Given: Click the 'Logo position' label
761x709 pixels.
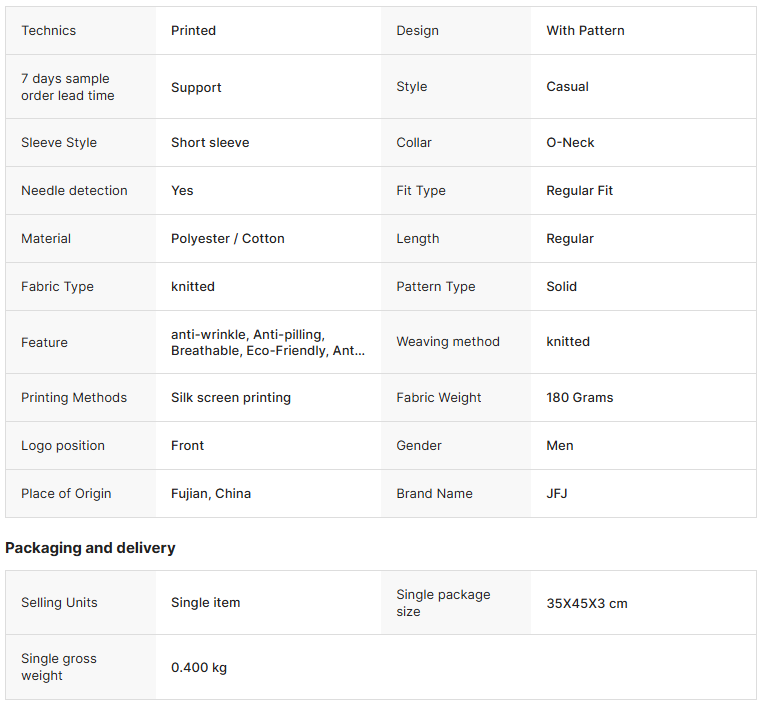Looking at the screenshot, I should pos(62,446).
